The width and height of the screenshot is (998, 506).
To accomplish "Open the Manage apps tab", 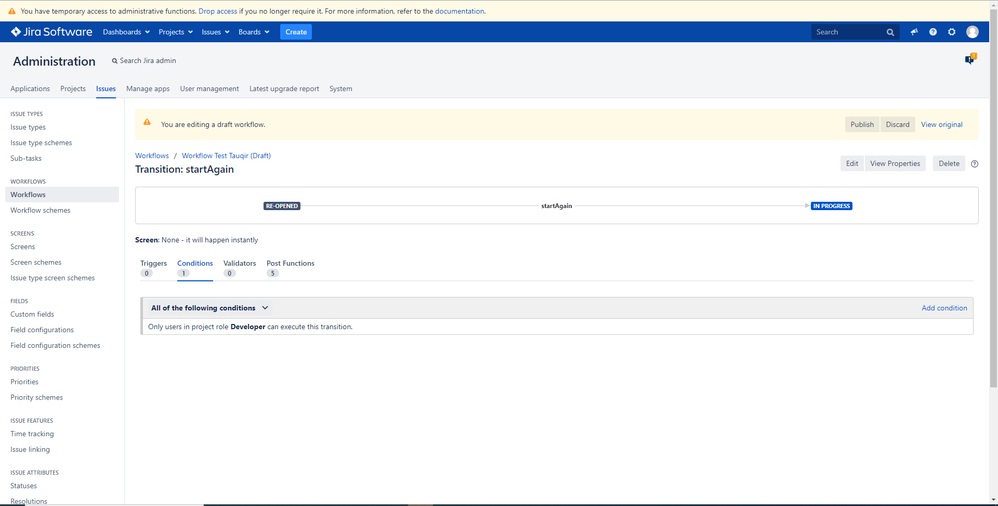I will pos(148,88).
